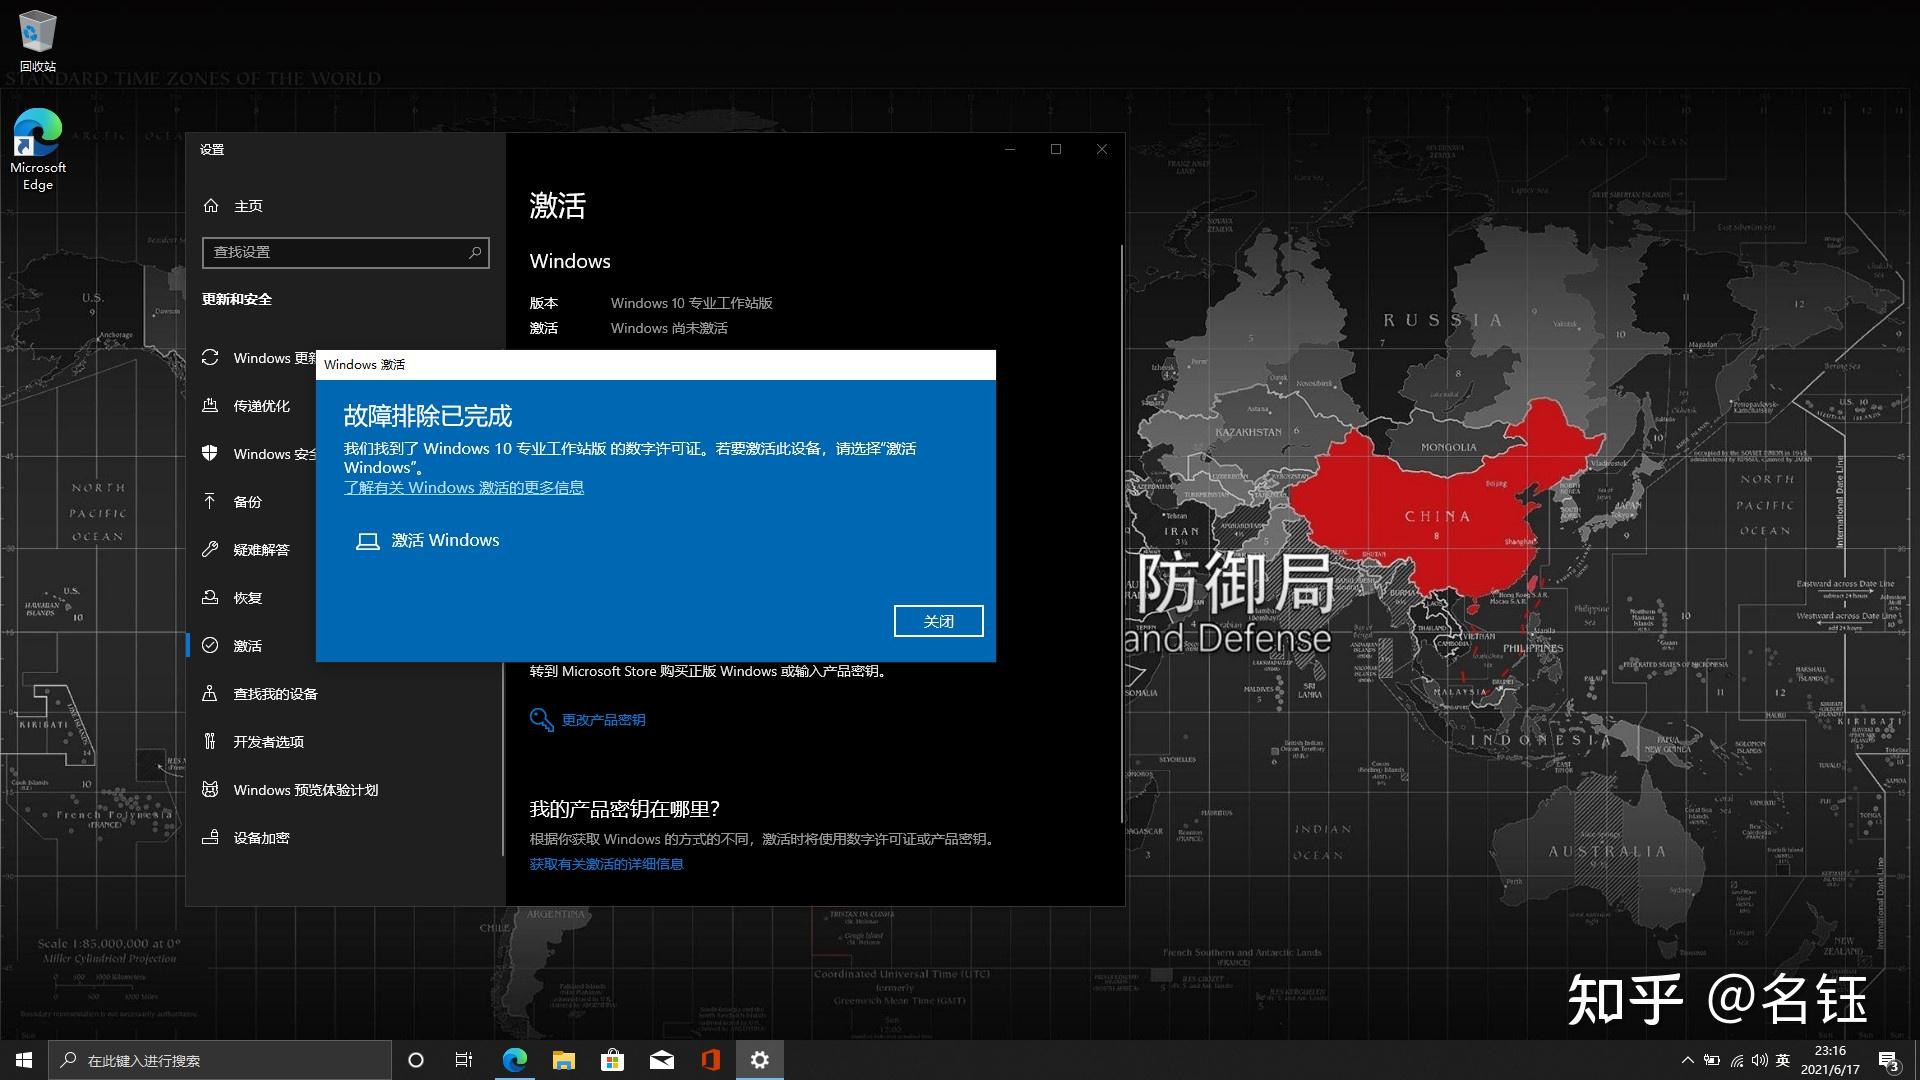
Task: Select 设备加密 sidebar item
Action: [x=261, y=838]
